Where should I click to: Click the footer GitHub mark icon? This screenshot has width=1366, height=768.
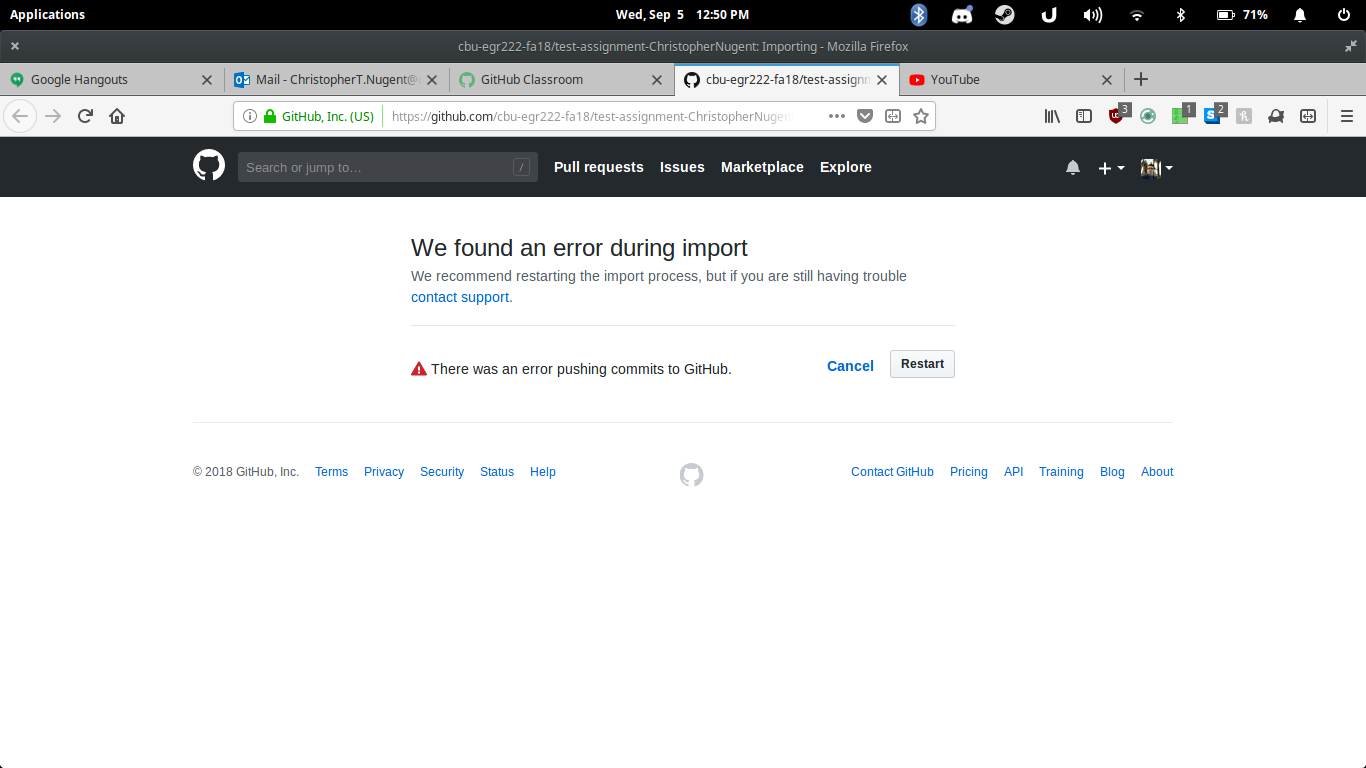tap(692, 475)
